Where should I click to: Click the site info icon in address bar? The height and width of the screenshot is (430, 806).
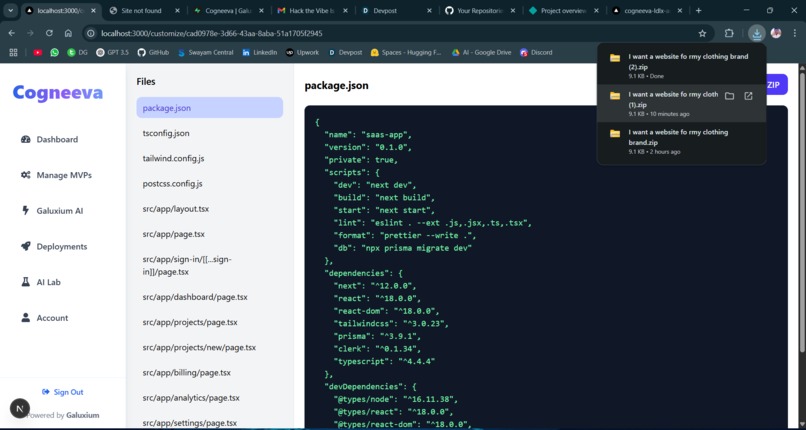[x=91, y=33]
